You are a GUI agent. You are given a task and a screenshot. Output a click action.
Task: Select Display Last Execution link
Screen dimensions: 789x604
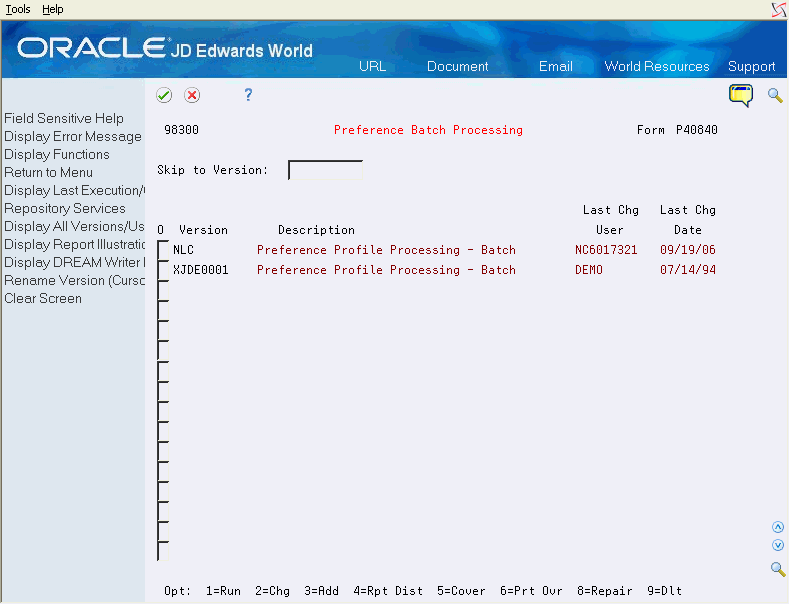(x=74, y=190)
